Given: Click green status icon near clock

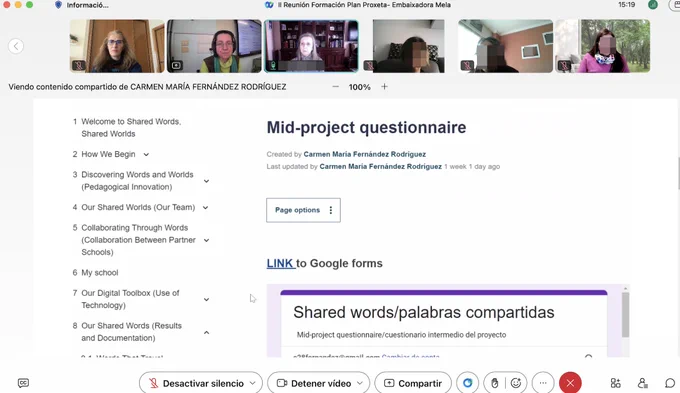Looking at the screenshot, I should (x=653, y=5).
